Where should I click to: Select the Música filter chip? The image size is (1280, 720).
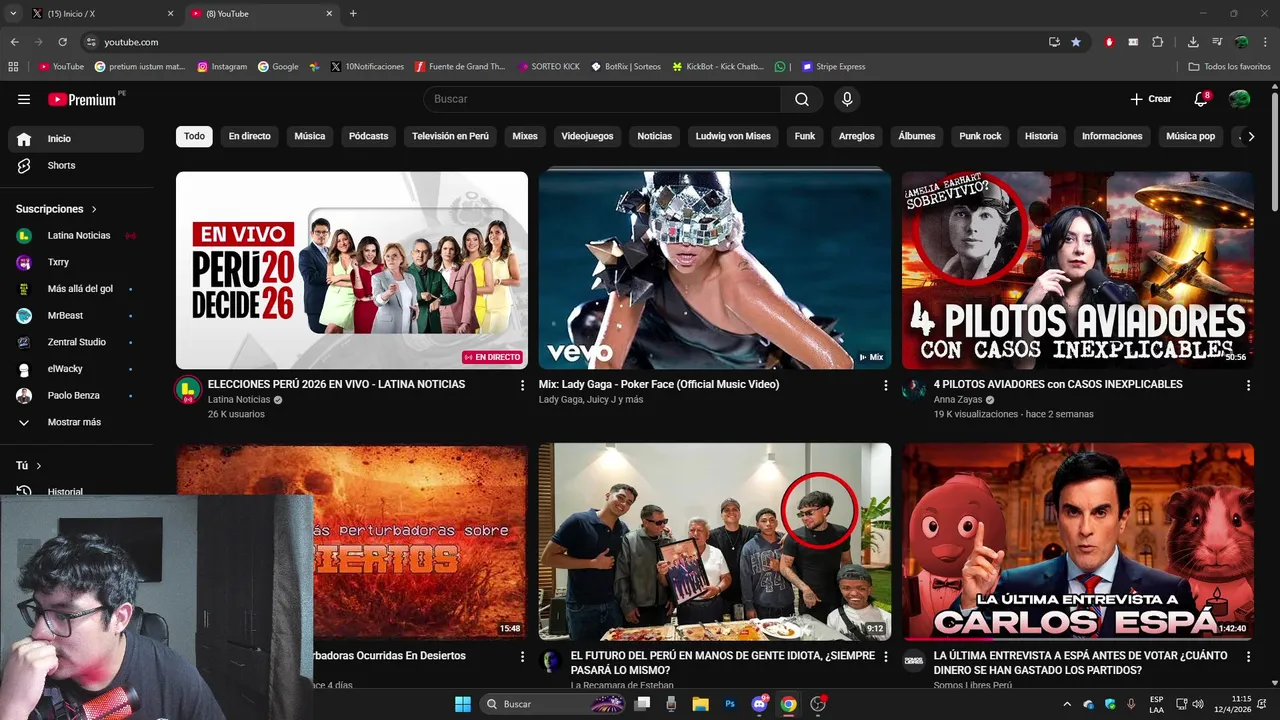310,136
